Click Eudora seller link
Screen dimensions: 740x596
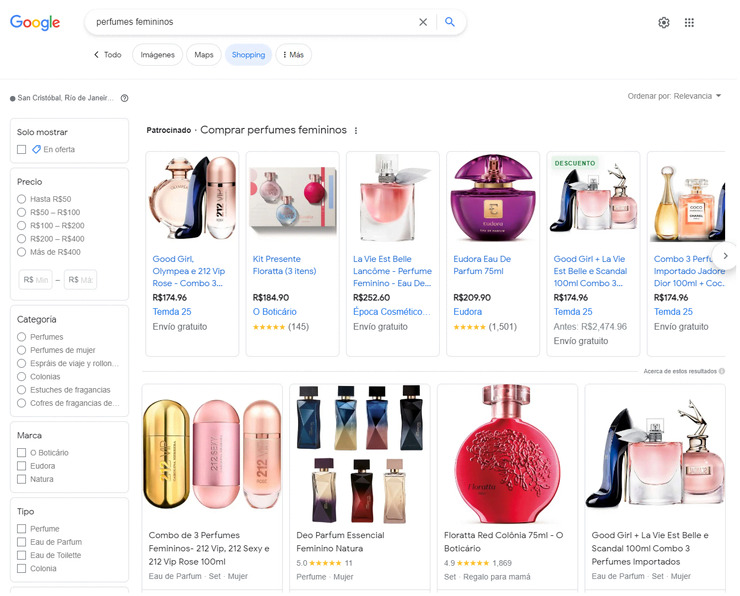click(467, 311)
